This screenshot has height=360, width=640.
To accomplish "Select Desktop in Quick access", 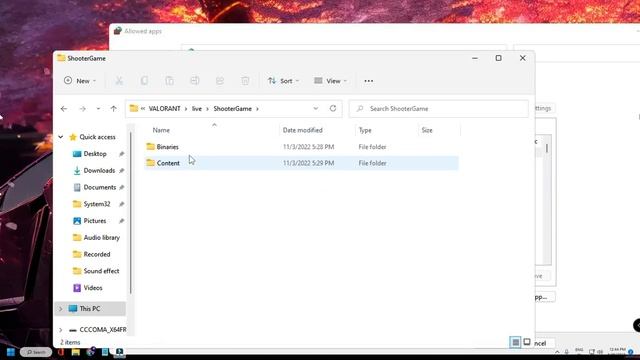I will pyautogui.click(x=95, y=154).
